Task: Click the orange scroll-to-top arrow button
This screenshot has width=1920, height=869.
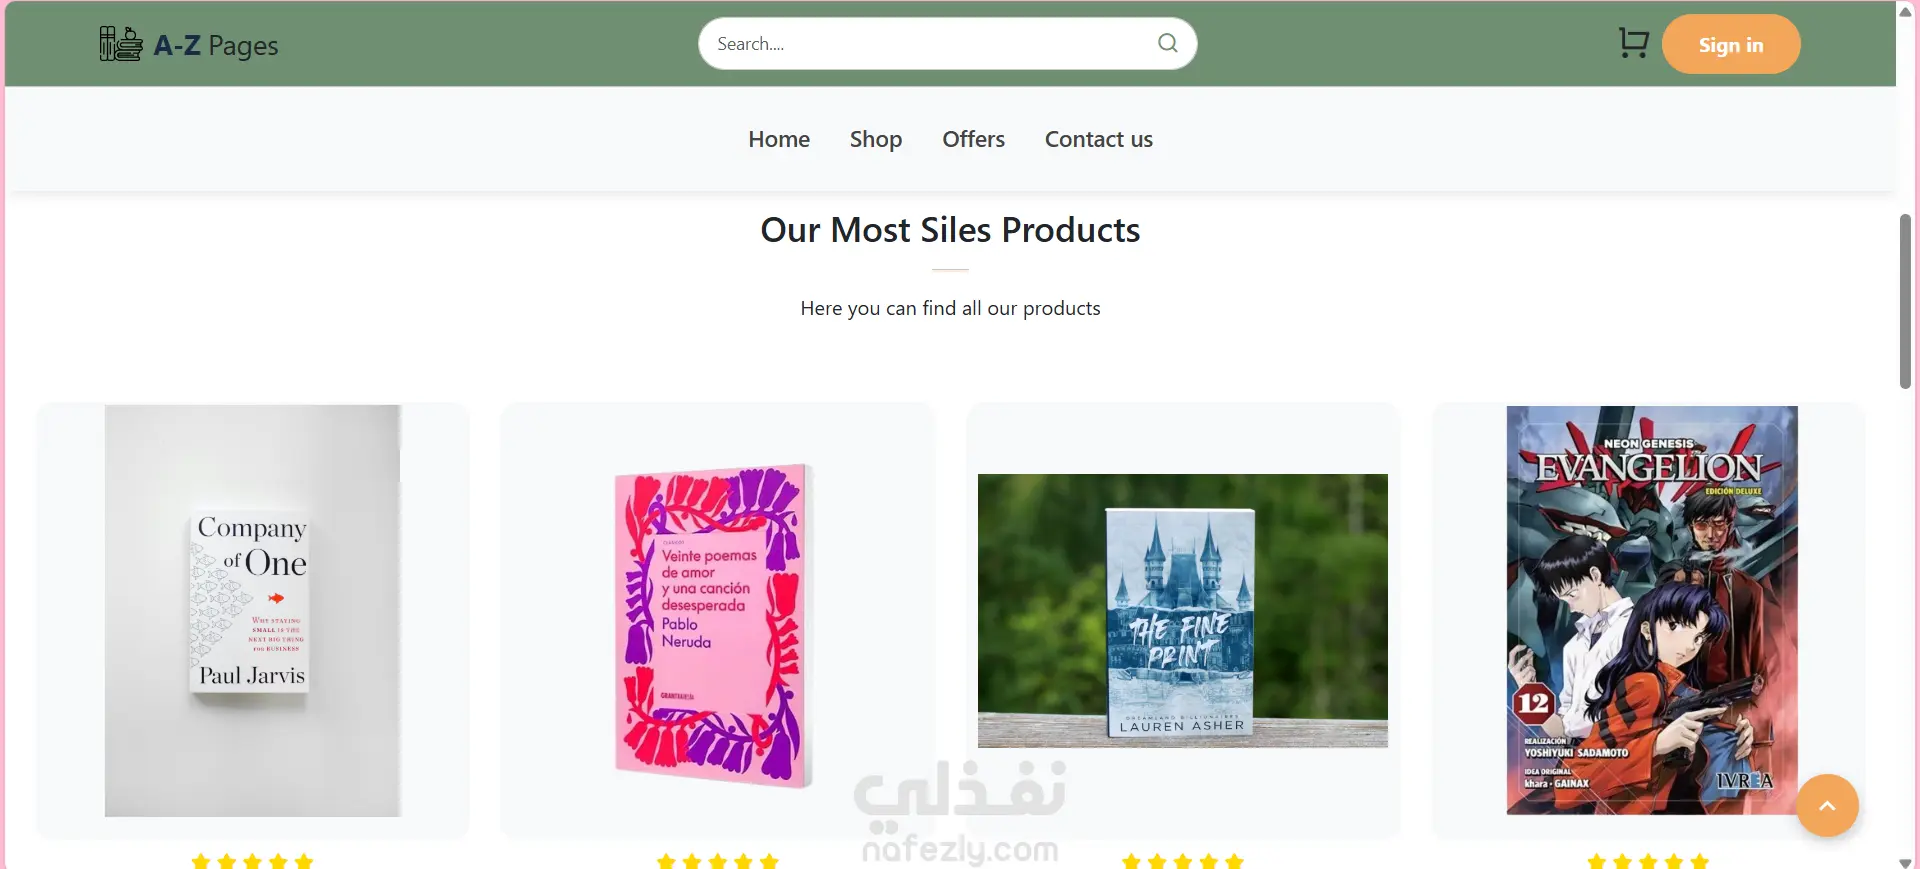Action: (x=1827, y=805)
